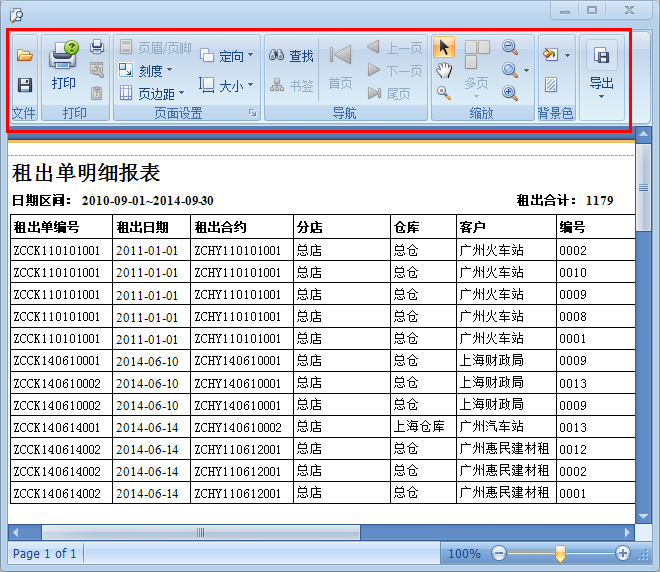The image size is (660, 572).
Task: Save the document using the floppy disk icon
Action: coord(25,85)
